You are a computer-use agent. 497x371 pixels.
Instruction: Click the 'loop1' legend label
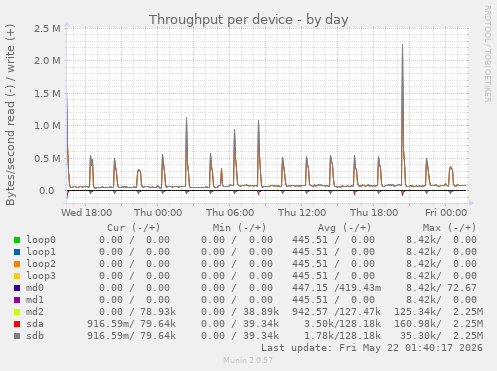tap(41, 252)
